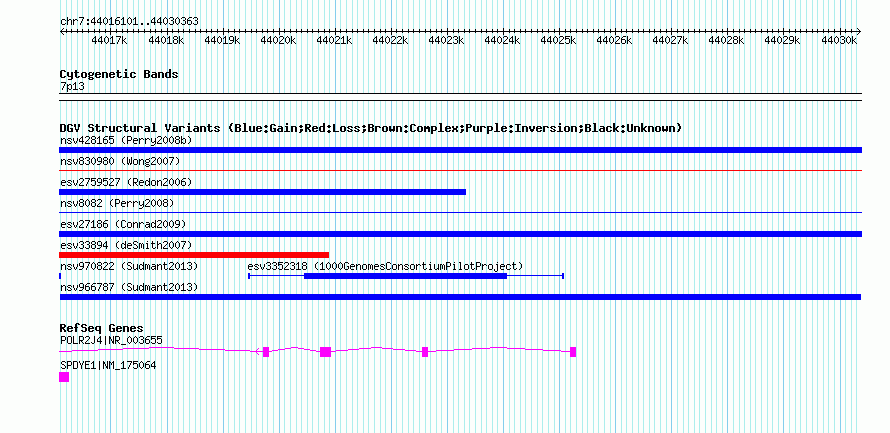Click the 44020k ruler tick label
This screenshot has height=433, width=890.
click(278, 41)
